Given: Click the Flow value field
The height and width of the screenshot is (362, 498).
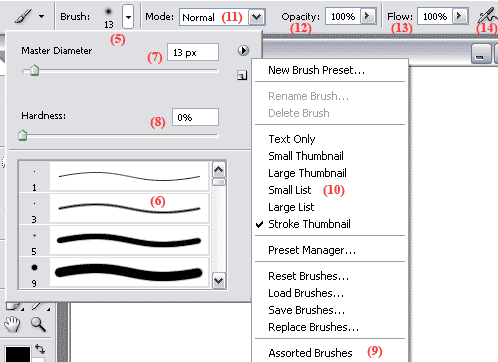Looking at the screenshot, I should click(x=435, y=16).
